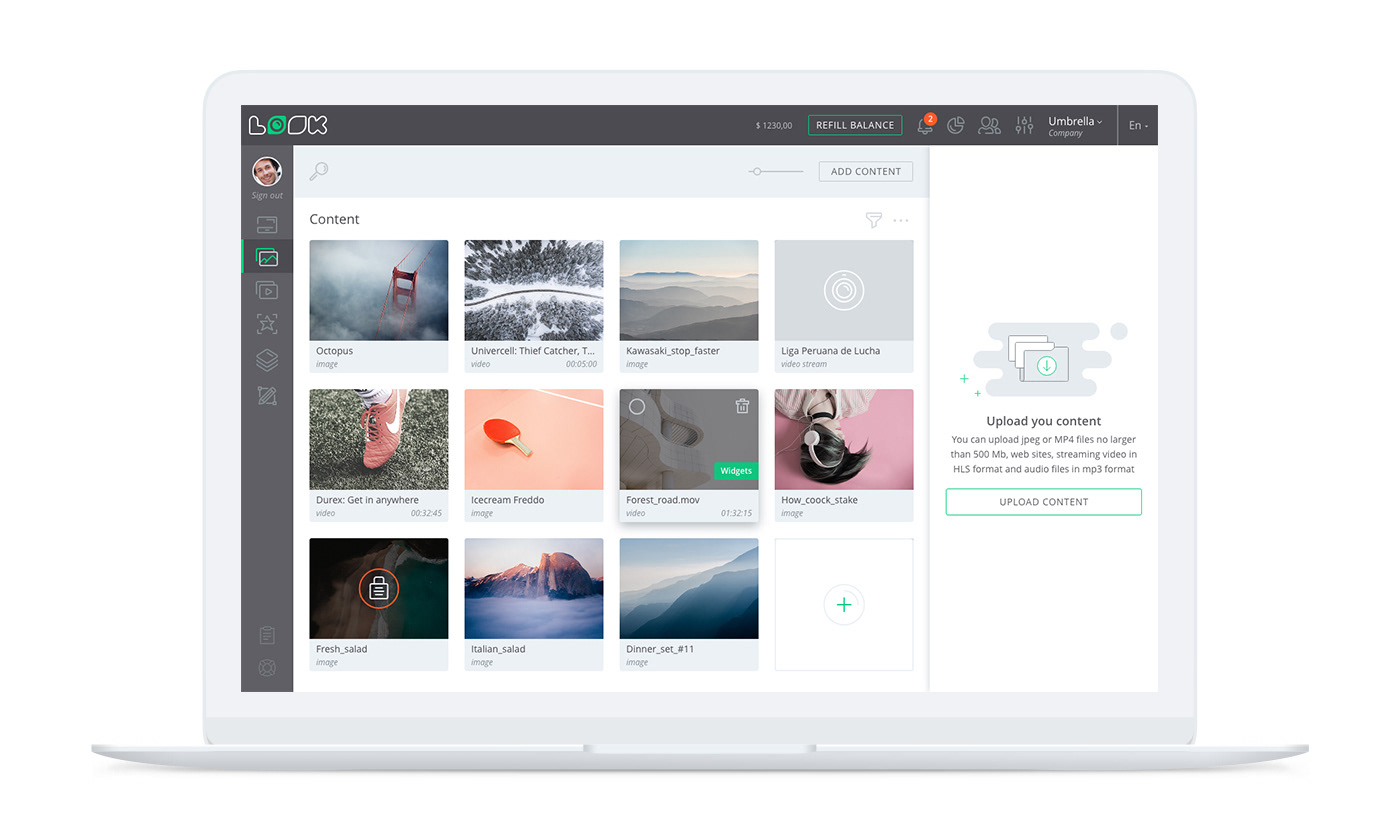The image size is (1400, 828).
Task: Click the Widgets tag on Forest_road.mov
Action: coord(736,471)
